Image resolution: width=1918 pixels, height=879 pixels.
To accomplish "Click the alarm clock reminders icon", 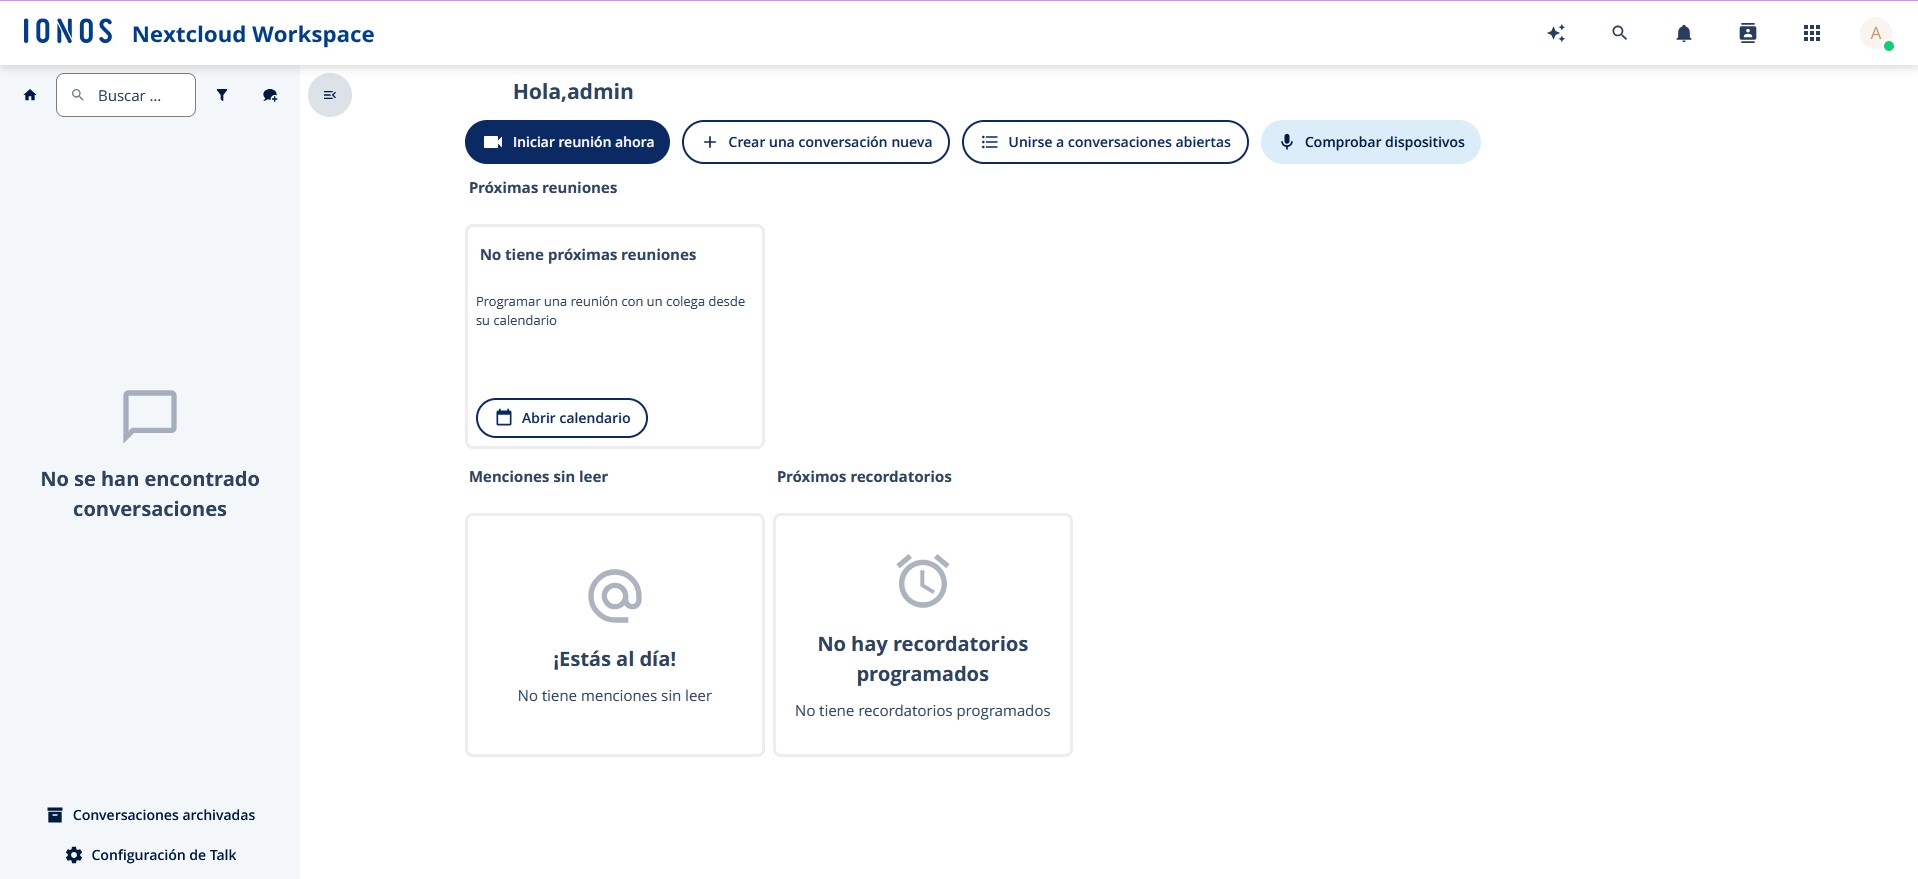I will pyautogui.click(x=922, y=581).
